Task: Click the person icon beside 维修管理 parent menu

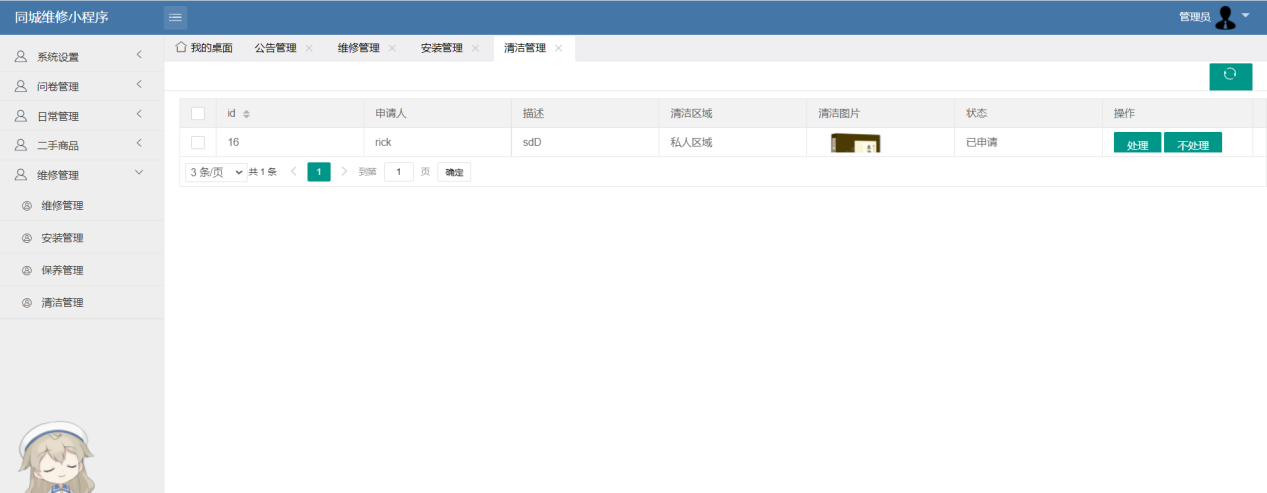Action: (x=21, y=175)
